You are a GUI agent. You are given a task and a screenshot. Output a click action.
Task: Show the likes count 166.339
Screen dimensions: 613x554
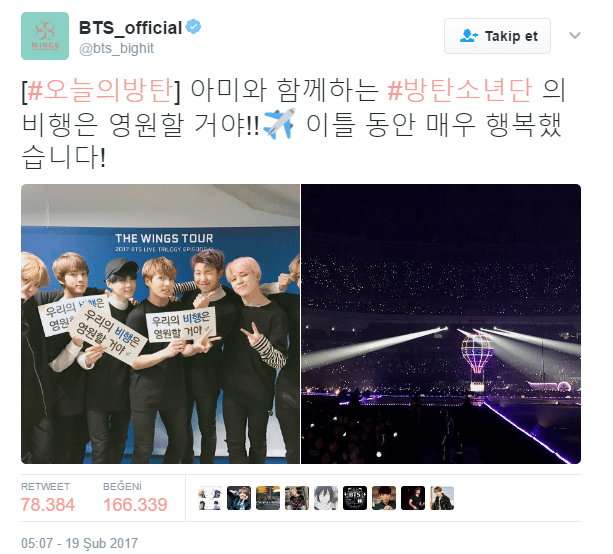point(135,504)
